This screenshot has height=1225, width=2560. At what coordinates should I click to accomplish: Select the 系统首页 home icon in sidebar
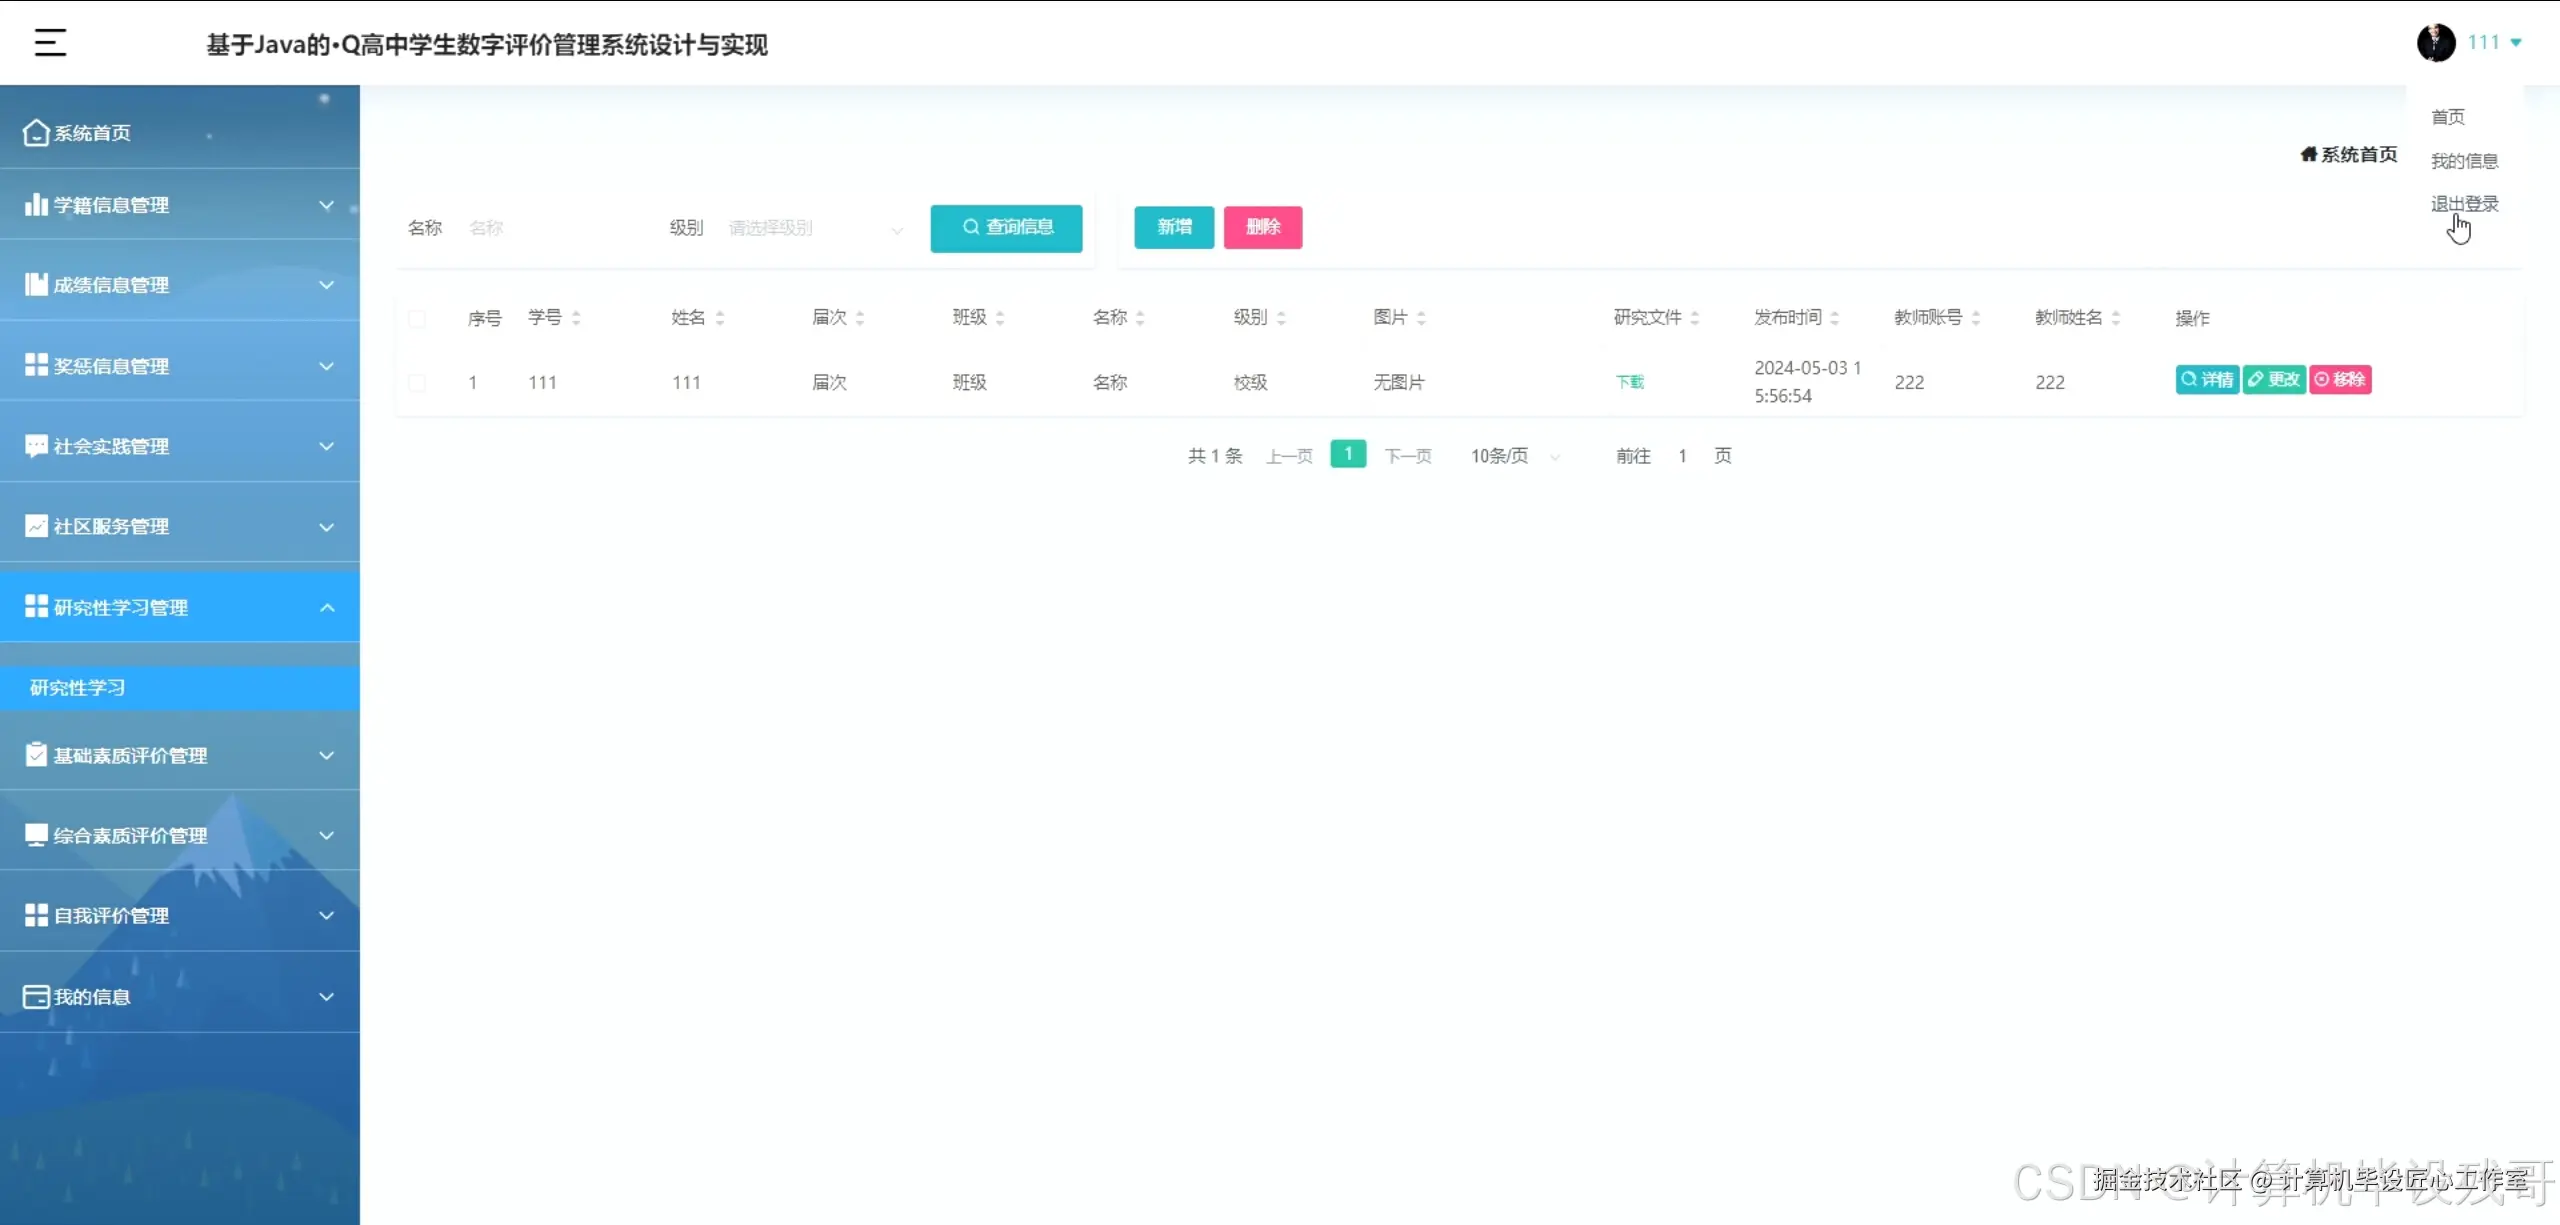click(35, 131)
